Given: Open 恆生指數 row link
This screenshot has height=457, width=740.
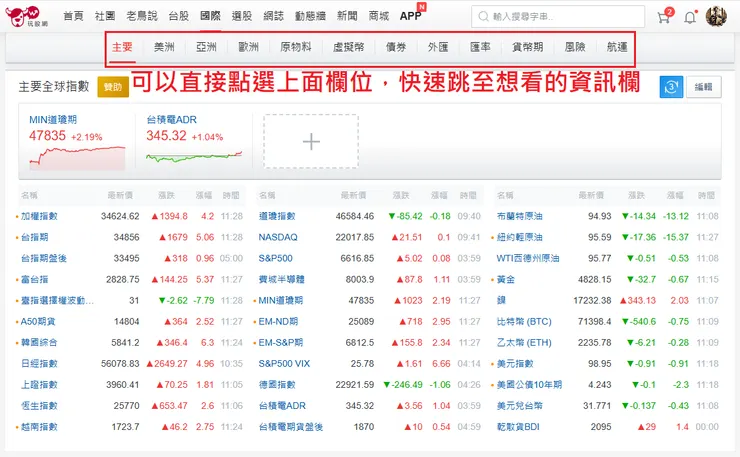Looking at the screenshot, I should (x=39, y=406).
